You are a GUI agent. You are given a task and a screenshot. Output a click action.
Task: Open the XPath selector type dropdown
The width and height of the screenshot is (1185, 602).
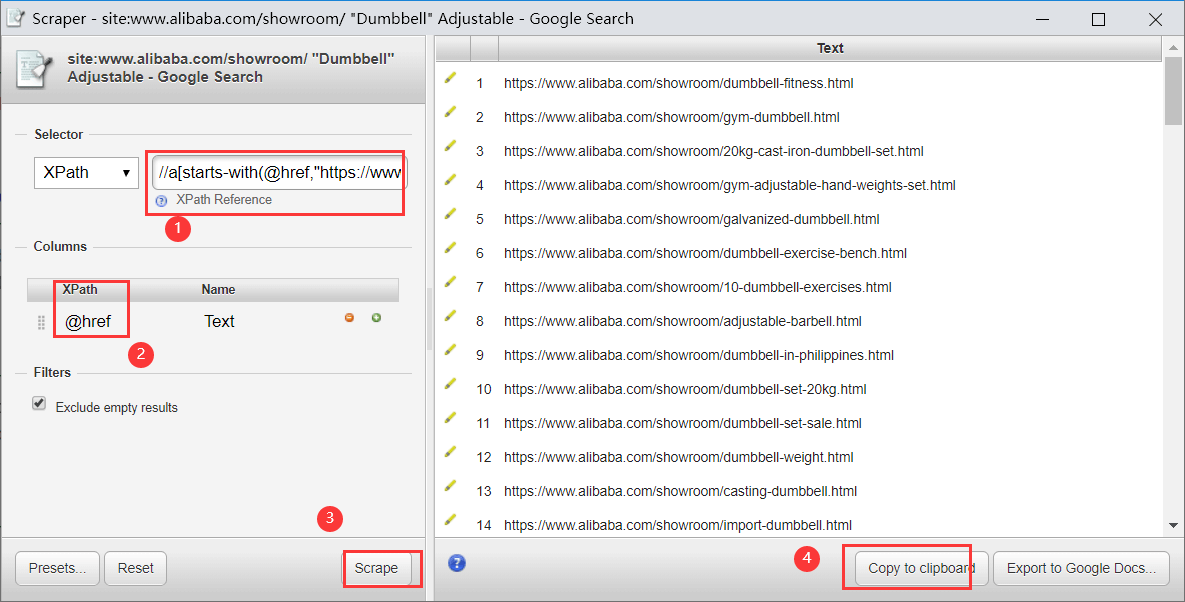pyautogui.click(x=86, y=173)
